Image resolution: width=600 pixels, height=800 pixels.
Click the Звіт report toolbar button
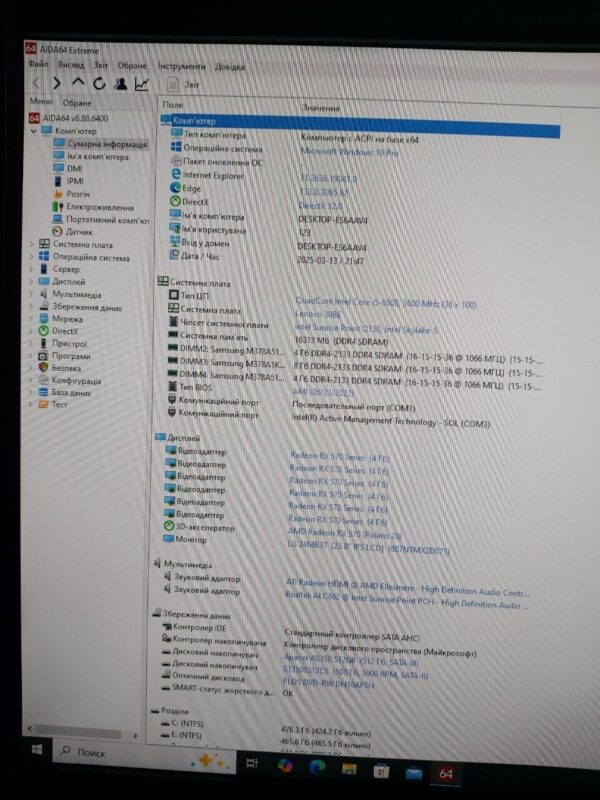click(x=183, y=85)
